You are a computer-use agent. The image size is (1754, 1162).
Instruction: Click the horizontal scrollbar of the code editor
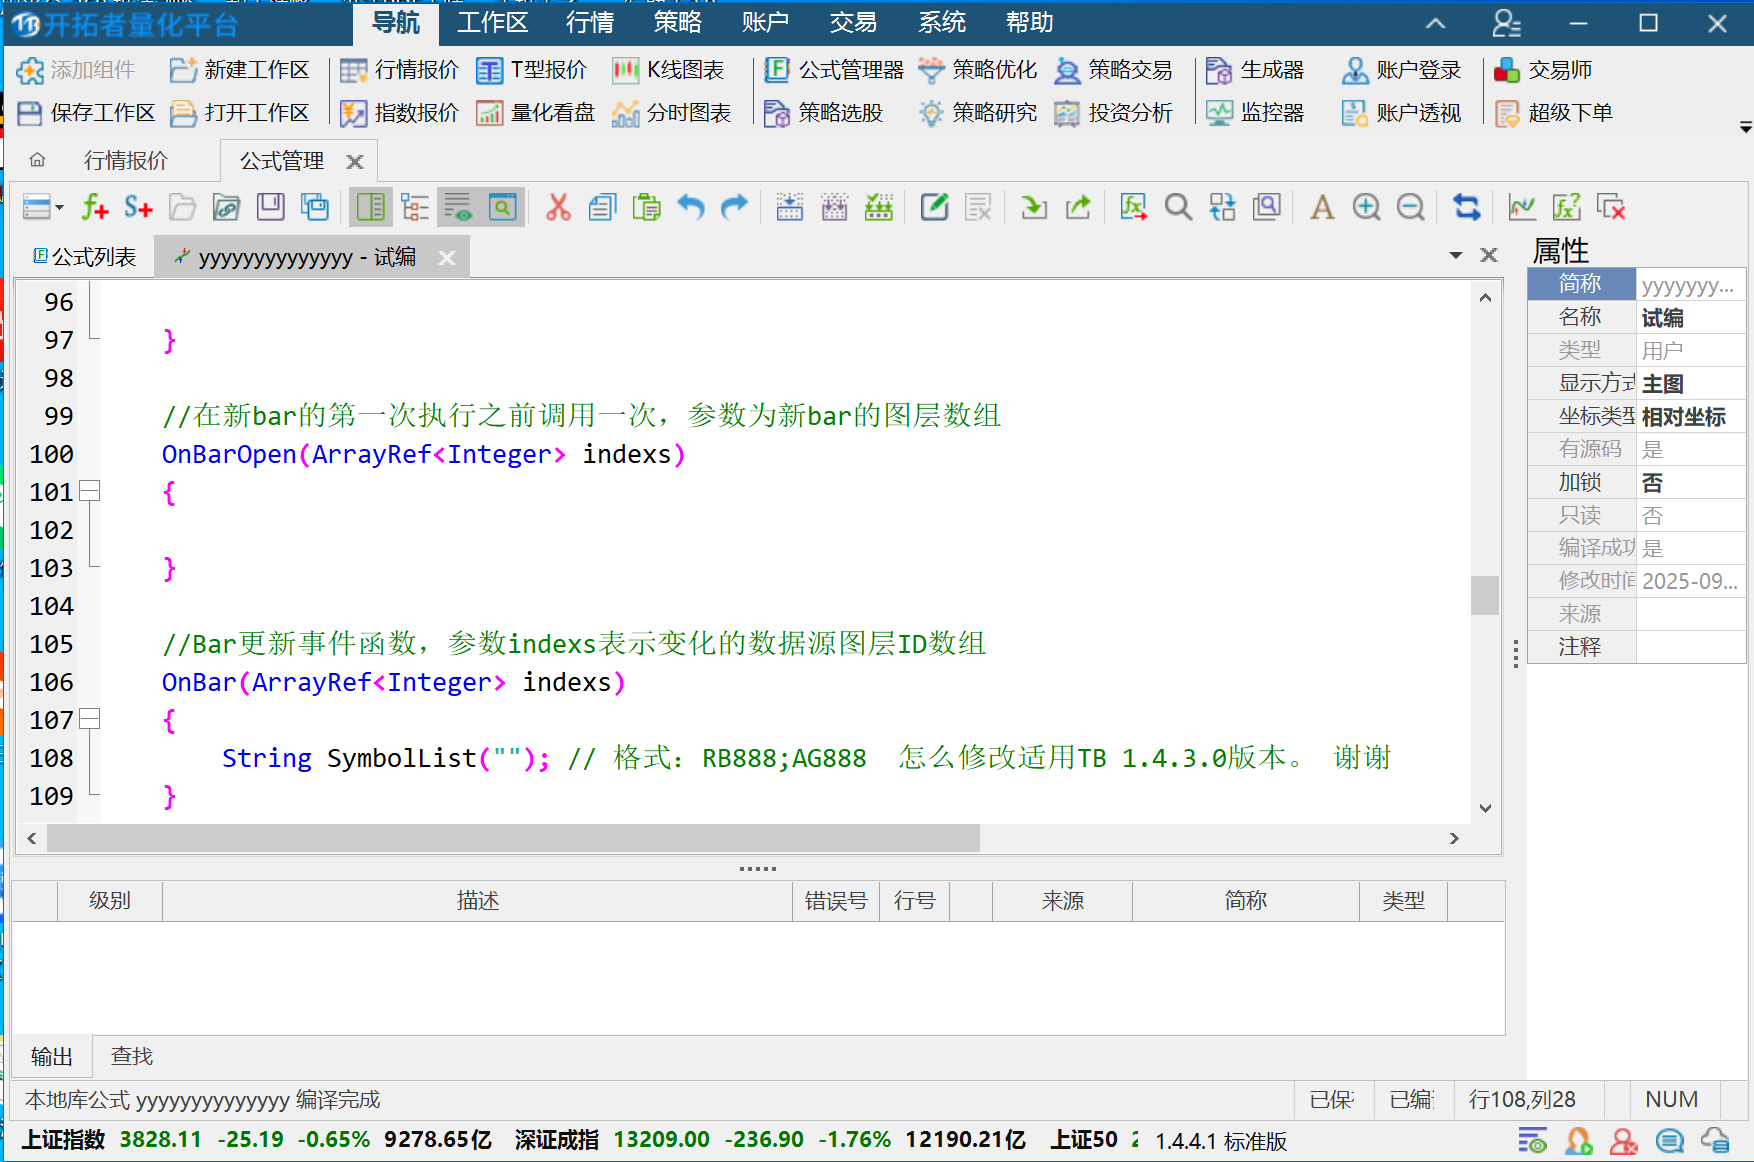[513, 838]
